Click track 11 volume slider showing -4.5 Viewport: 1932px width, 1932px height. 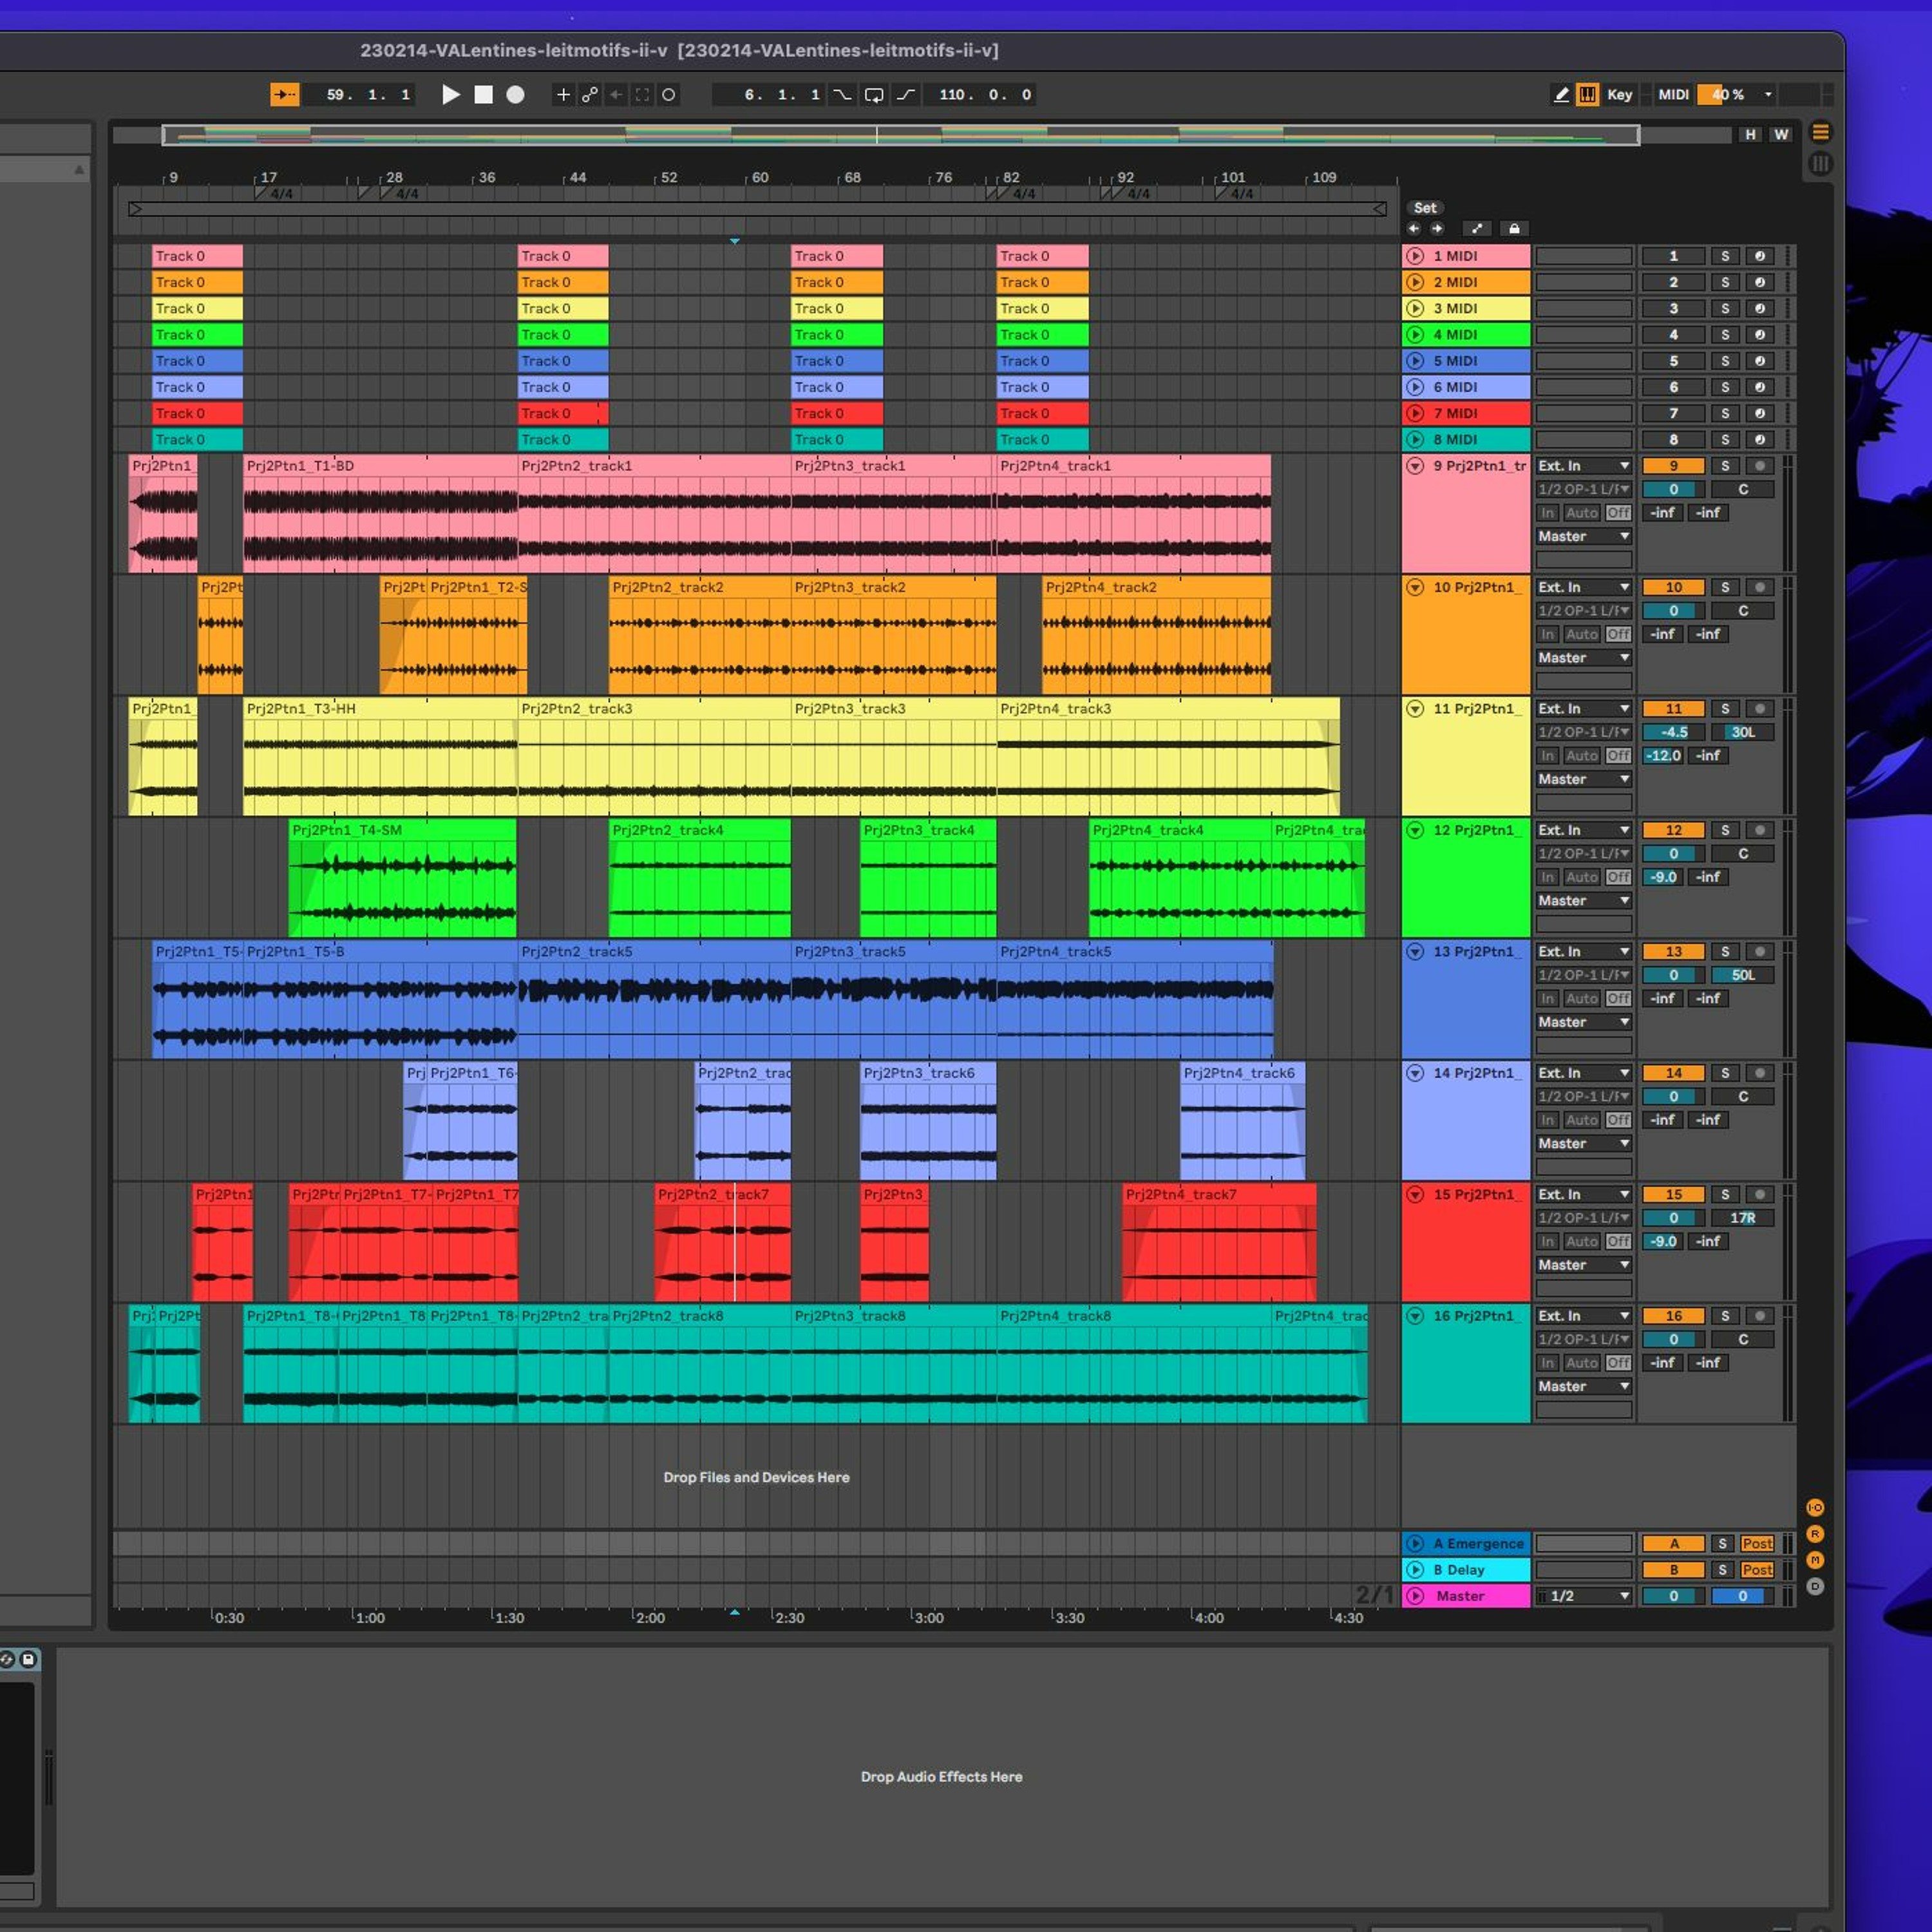point(1673,732)
